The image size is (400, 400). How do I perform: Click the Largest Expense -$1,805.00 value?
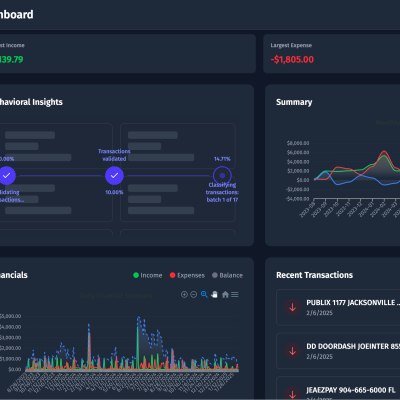(x=292, y=59)
